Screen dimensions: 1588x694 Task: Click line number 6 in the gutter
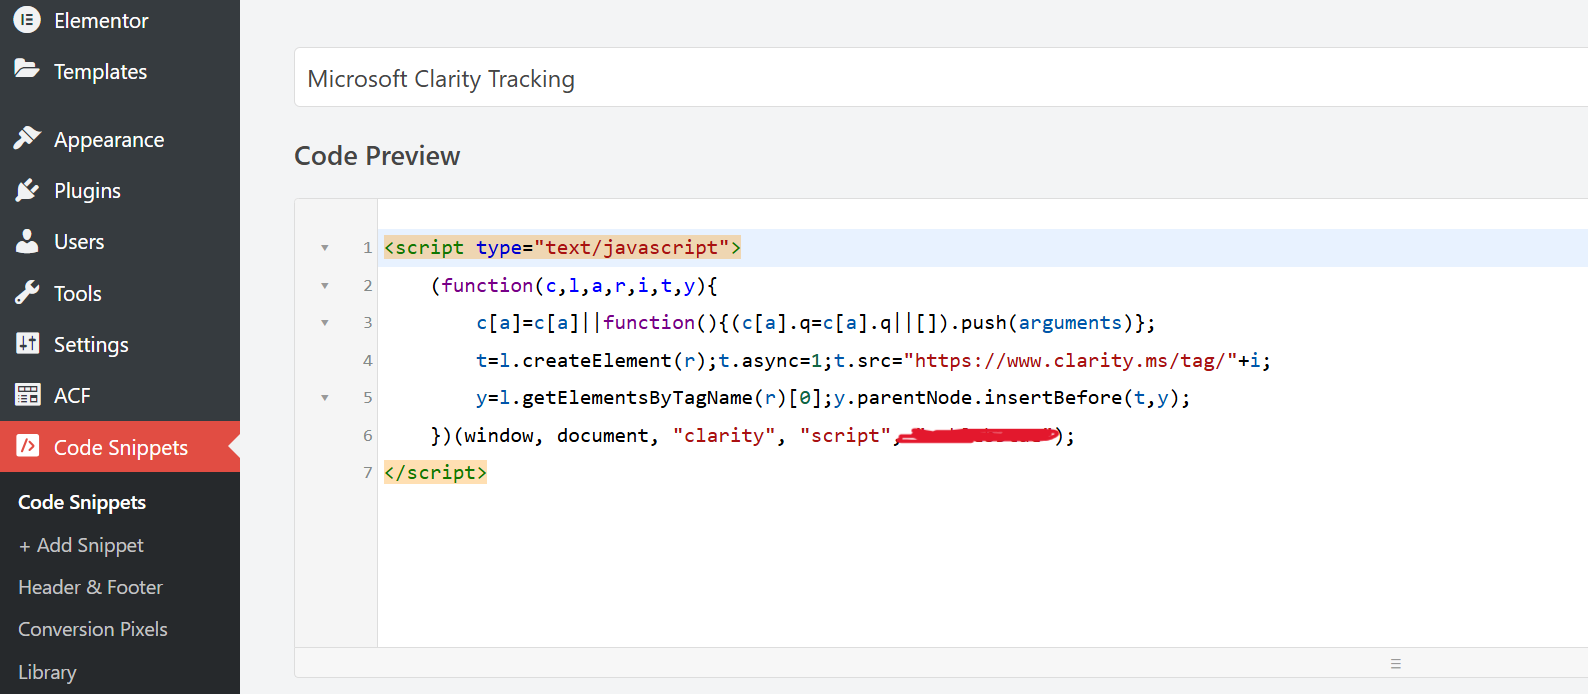click(368, 436)
